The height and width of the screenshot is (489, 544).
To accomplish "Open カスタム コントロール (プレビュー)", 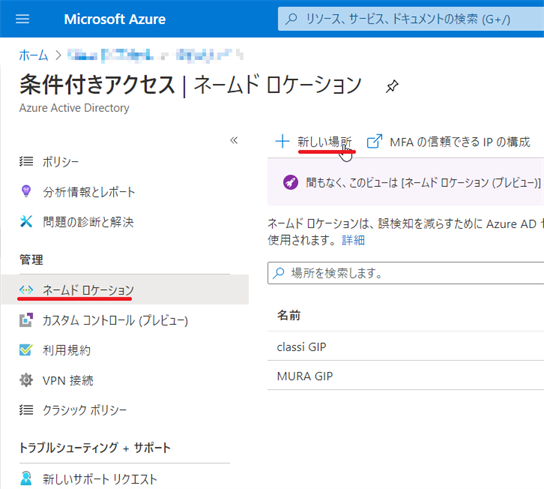I will click(x=115, y=320).
